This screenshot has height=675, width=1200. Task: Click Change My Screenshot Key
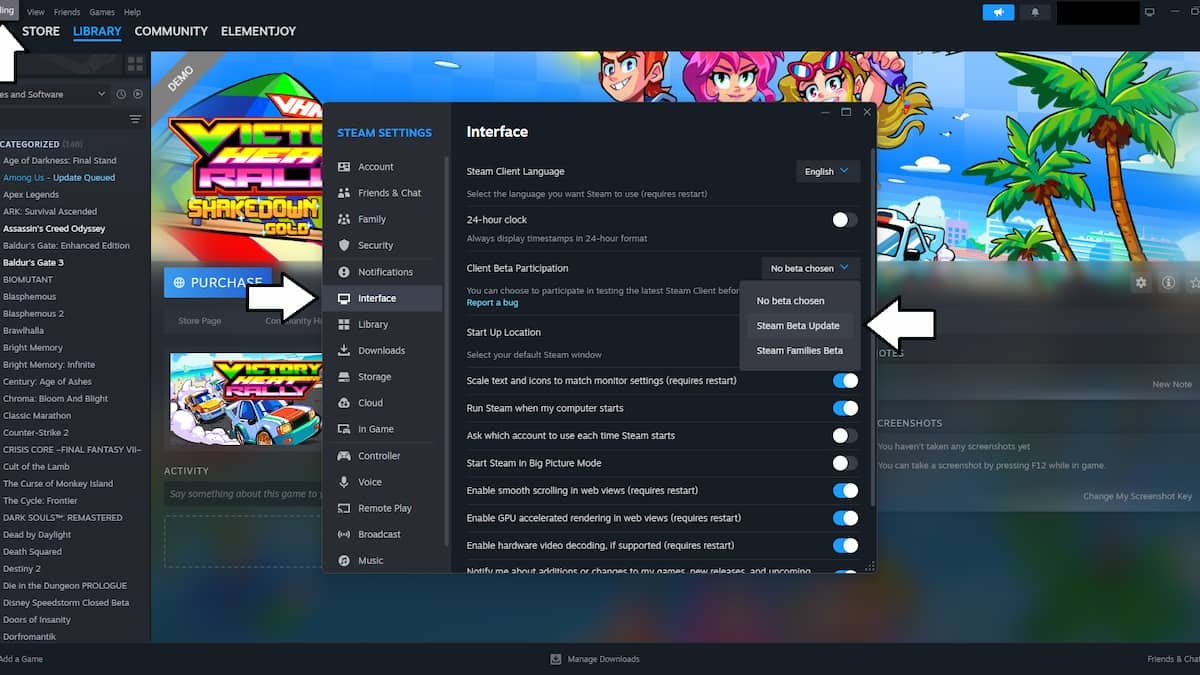(1137, 496)
